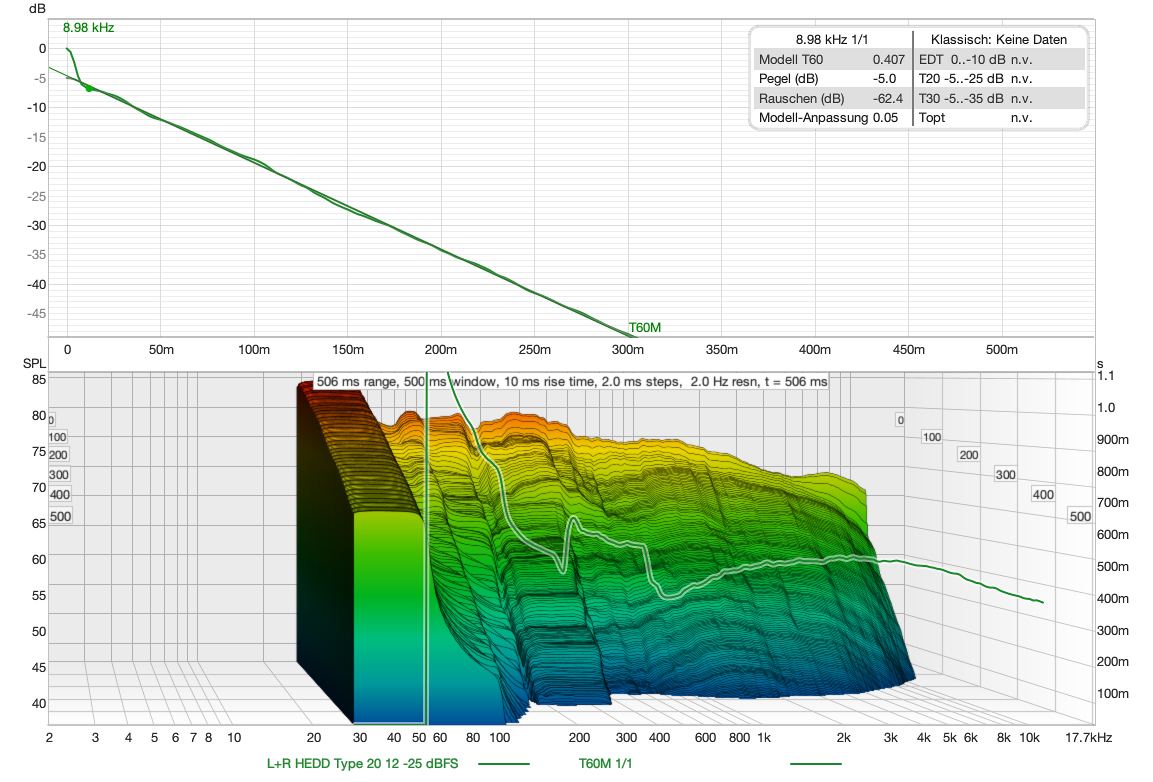This screenshot has width=1153, height=782.
Task: Click the 450m tick on decay time axis
Action: click(908, 350)
